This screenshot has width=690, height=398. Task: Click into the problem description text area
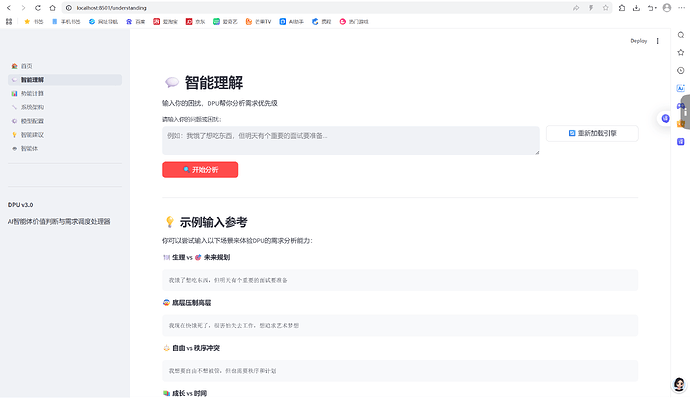coord(351,140)
